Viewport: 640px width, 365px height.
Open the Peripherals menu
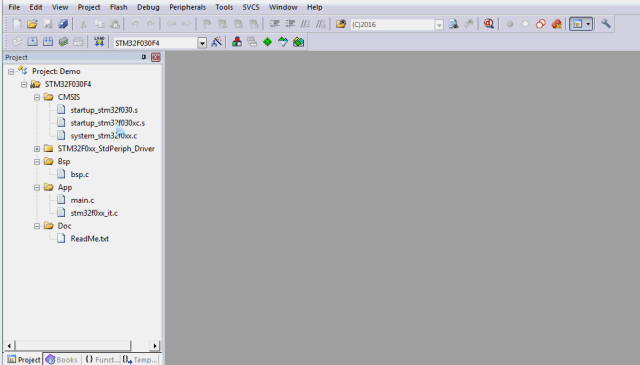[x=187, y=7]
